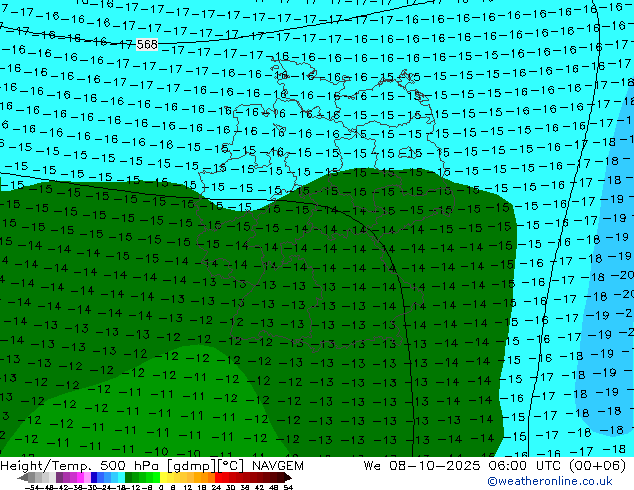
Task: Click the dark blue -30 swatch in legend
Action: click(94, 477)
